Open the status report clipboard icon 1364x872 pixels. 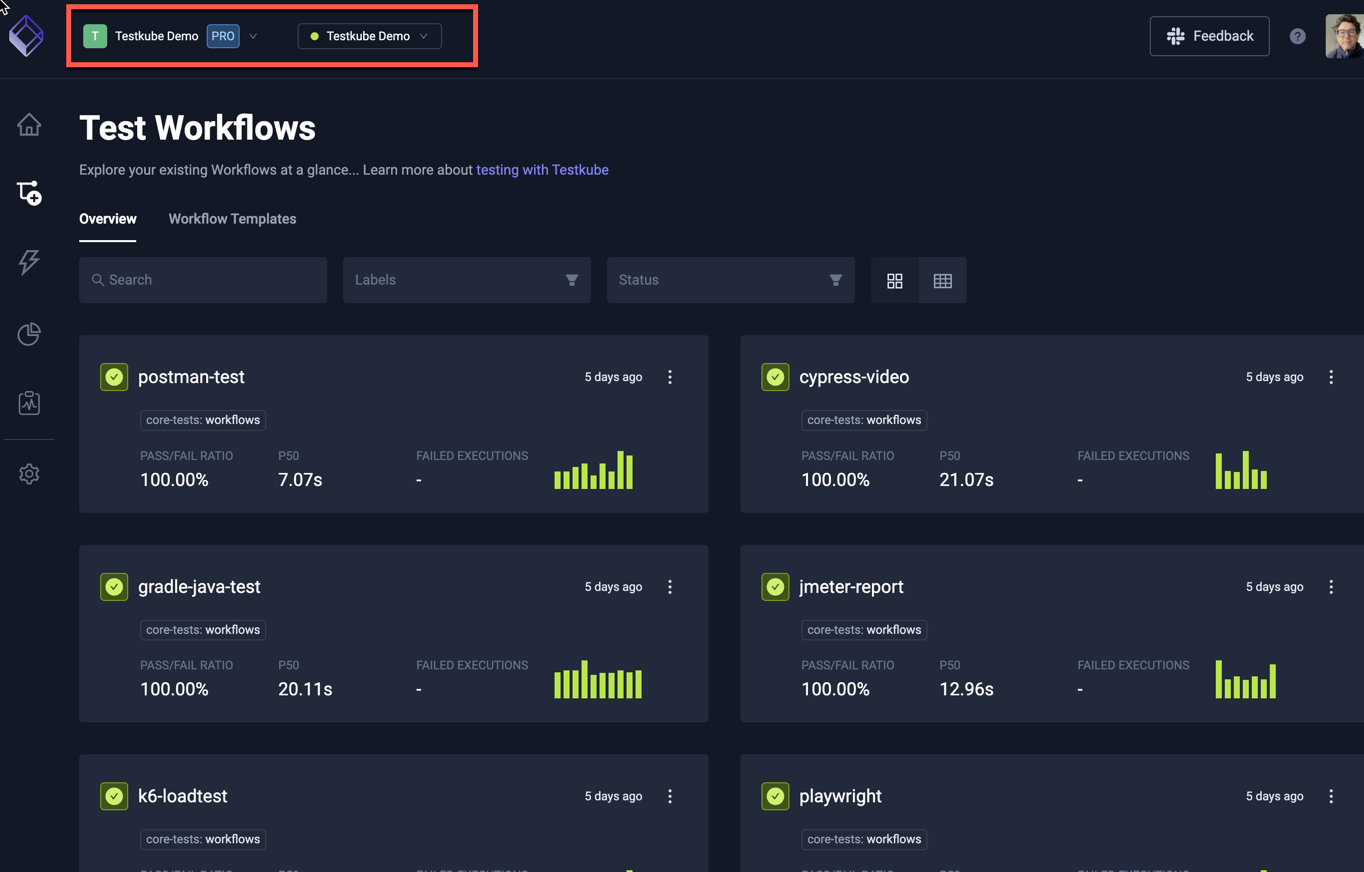point(29,403)
